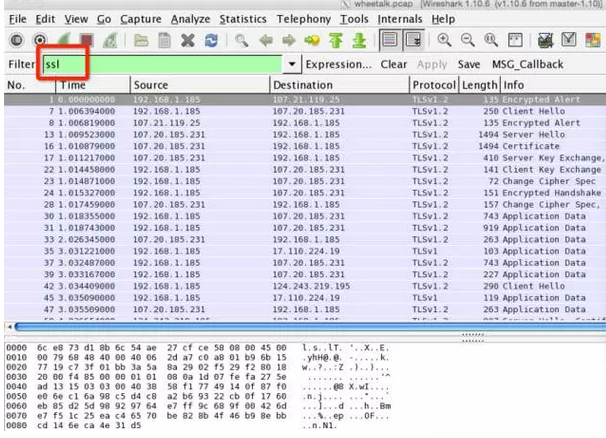Toggle auto scroll in live capture button
Image resolution: width=606 pixels, height=438 pixels.
pyautogui.click(x=410, y=41)
